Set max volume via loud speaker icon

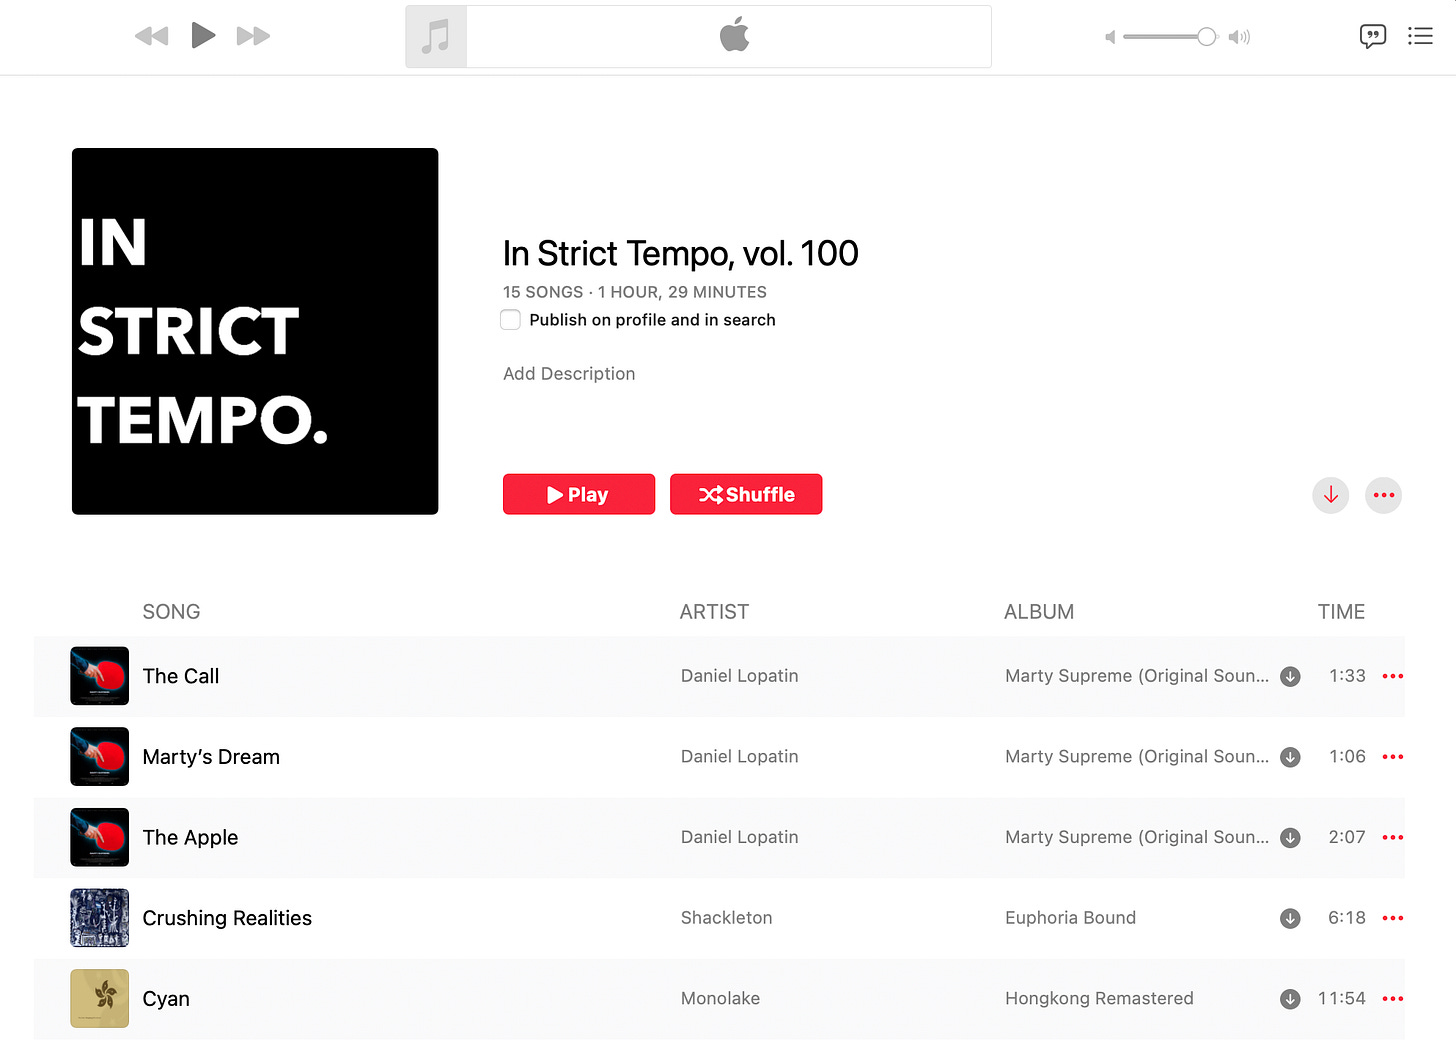(1240, 37)
